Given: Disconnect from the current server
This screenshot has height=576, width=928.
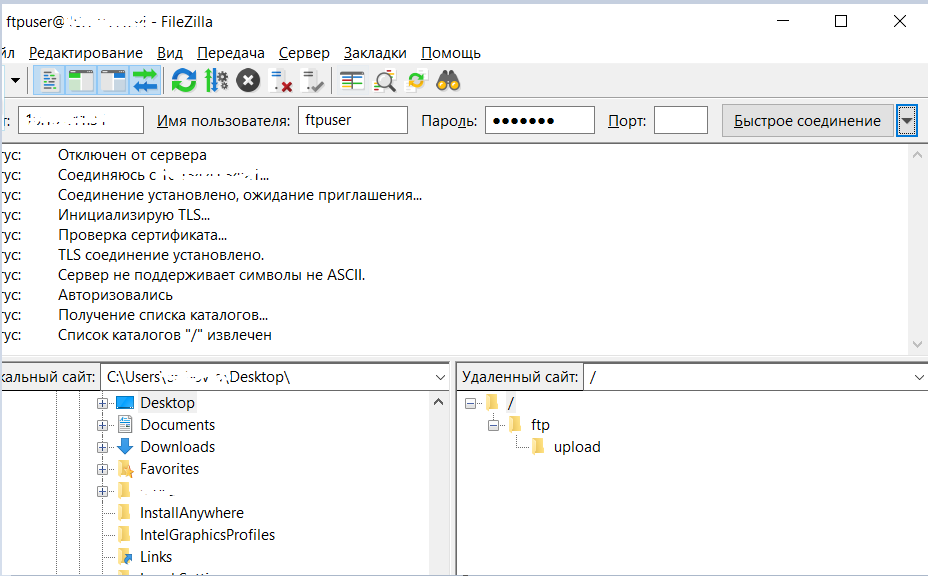Looking at the screenshot, I should click(x=281, y=80).
